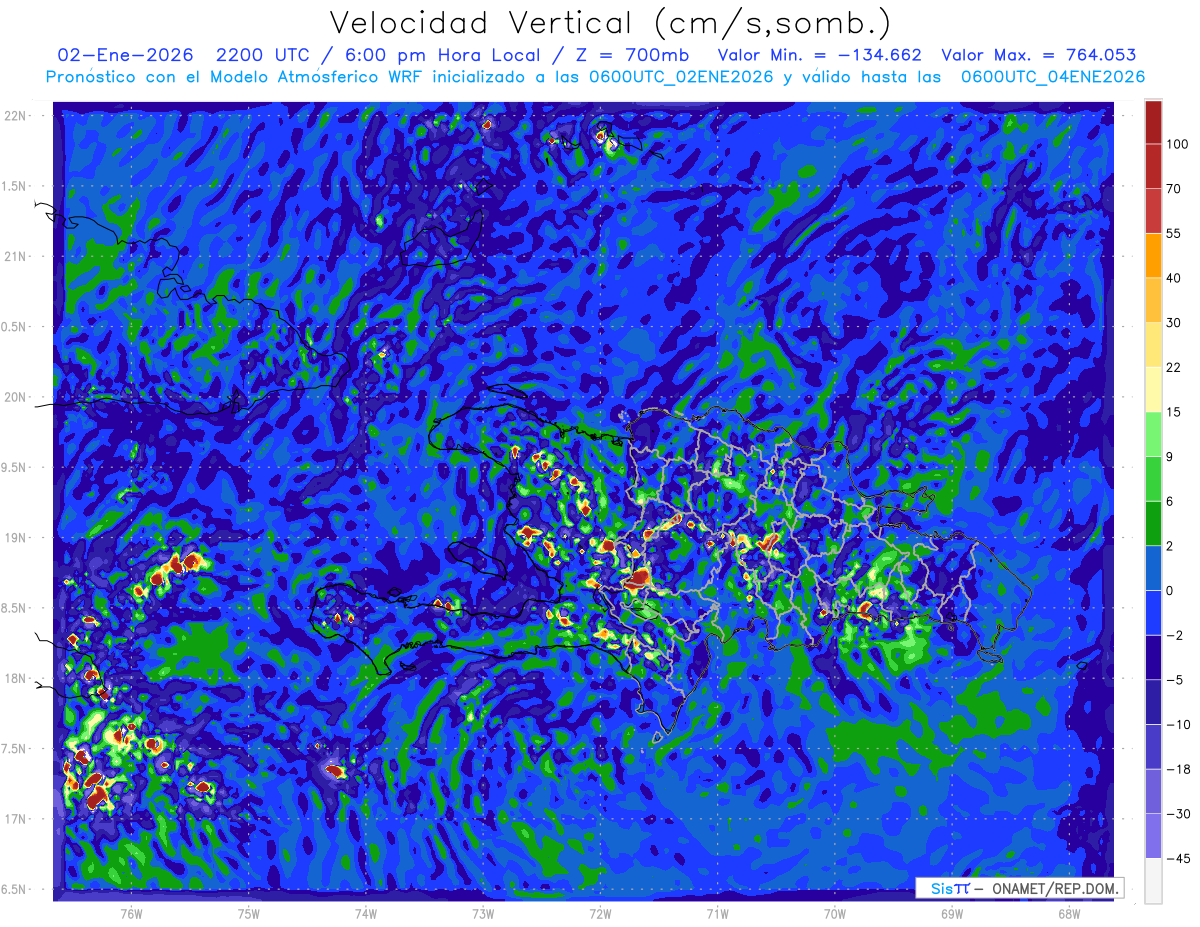Select blue swatch between 0 and 2
This screenshot has width=1200, height=927.
[x=1153, y=567]
